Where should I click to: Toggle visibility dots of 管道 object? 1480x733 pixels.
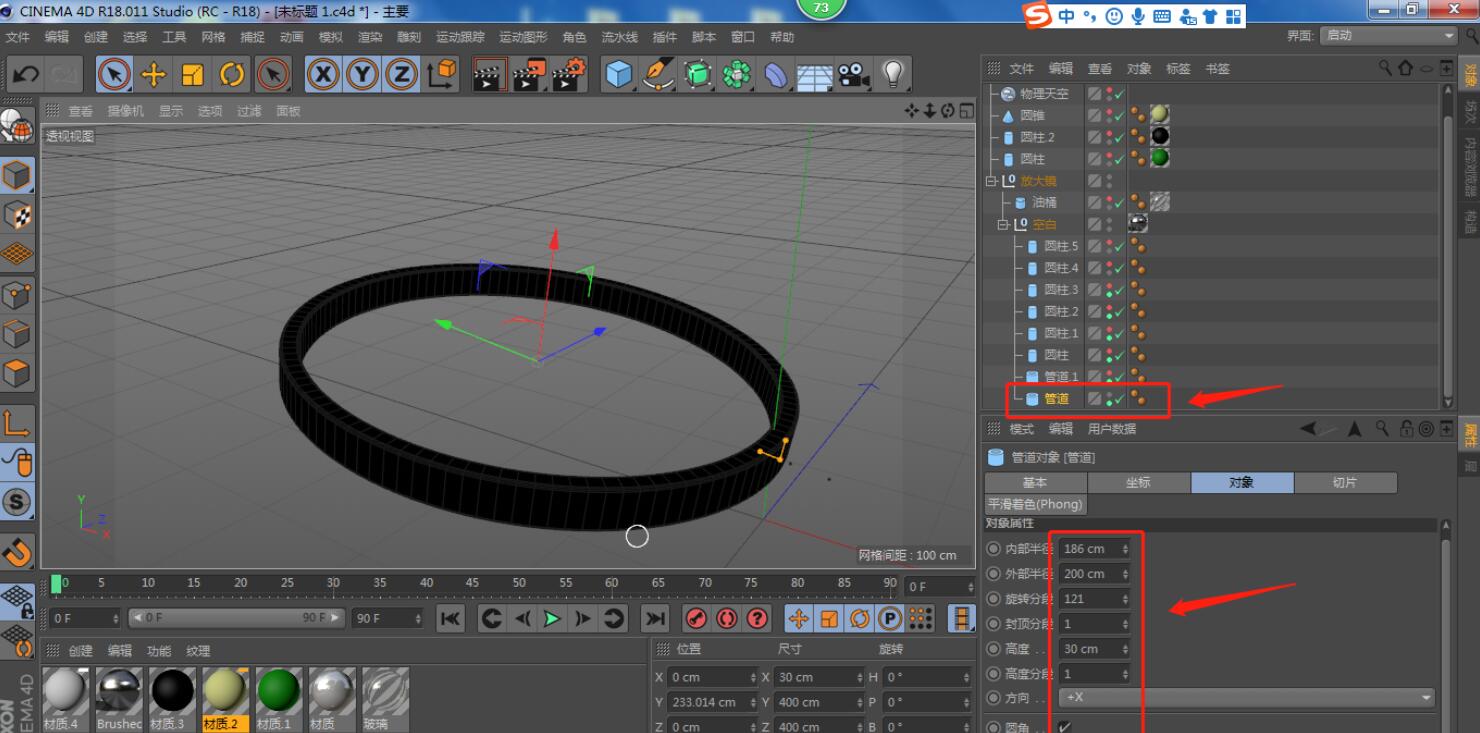[1109, 399]
